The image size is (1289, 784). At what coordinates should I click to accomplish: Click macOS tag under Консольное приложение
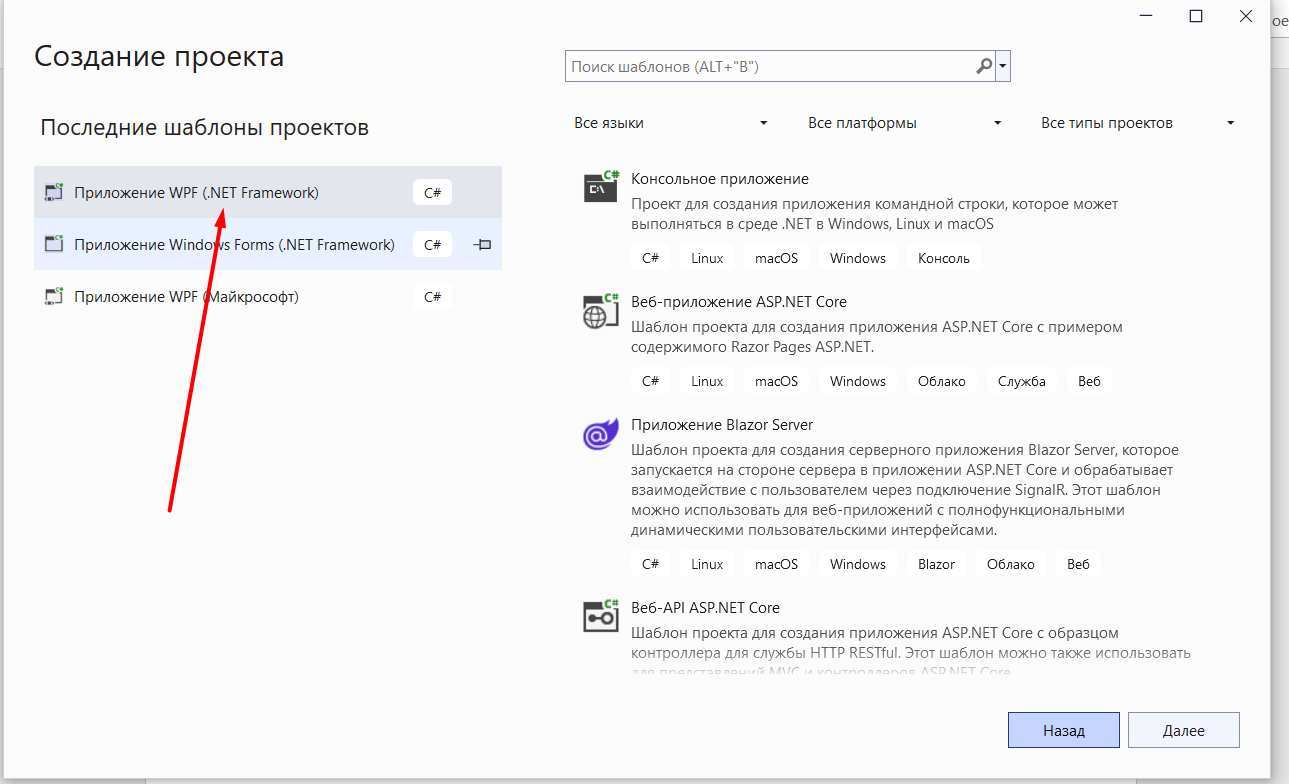pyautogui.click(x=776, y=258)
